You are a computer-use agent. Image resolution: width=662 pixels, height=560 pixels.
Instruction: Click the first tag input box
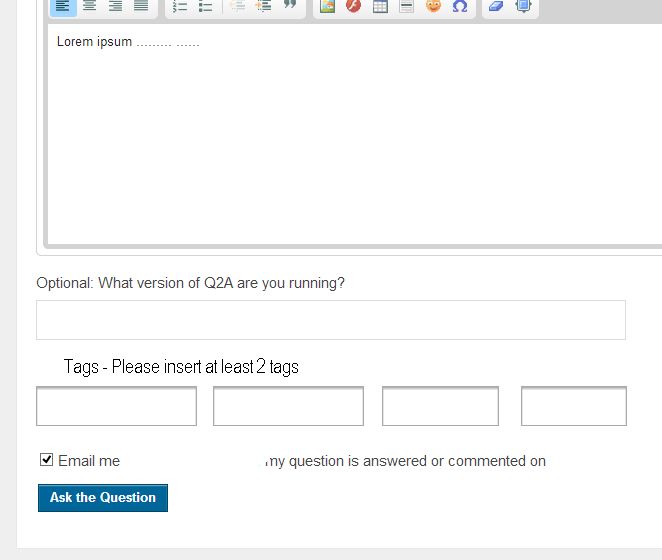116,406
